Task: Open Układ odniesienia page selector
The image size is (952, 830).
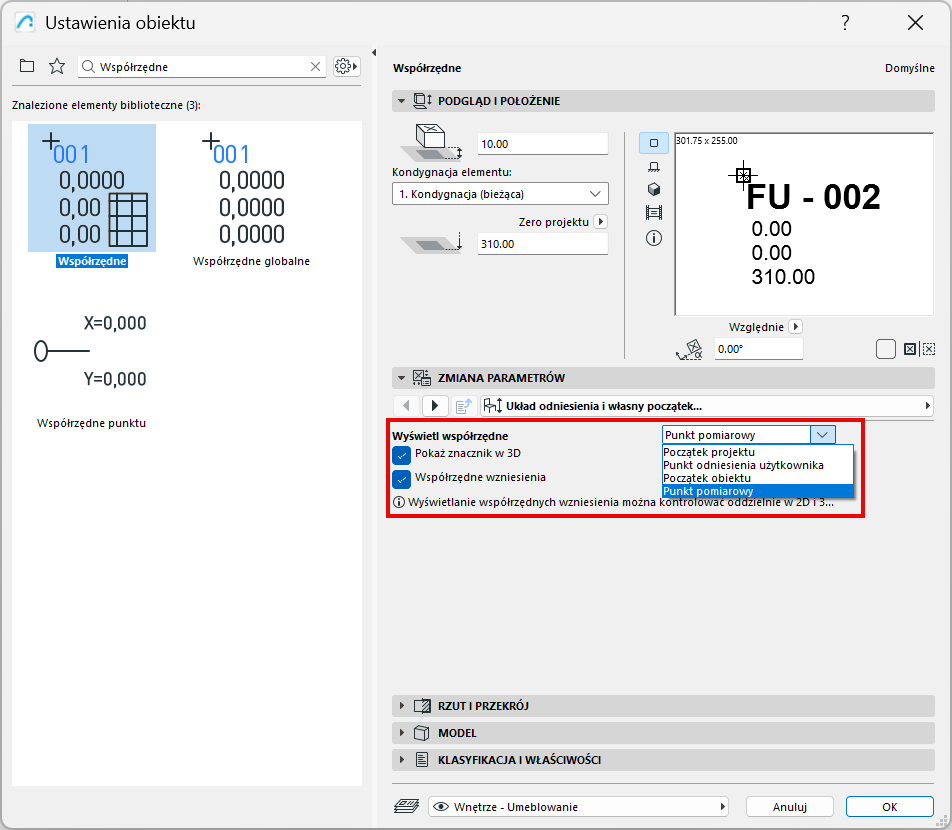Action: 707,406
